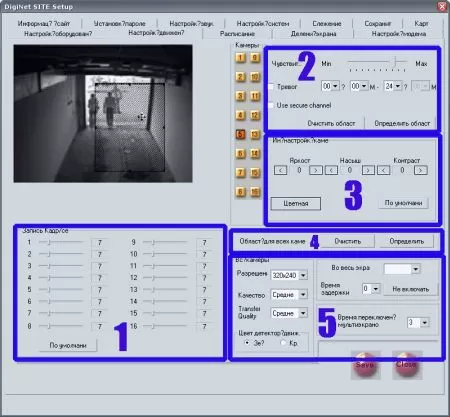The image size is (450, 417).
Task: Open the Transfer Quality dropdown
Action: (x=303, y=313)
